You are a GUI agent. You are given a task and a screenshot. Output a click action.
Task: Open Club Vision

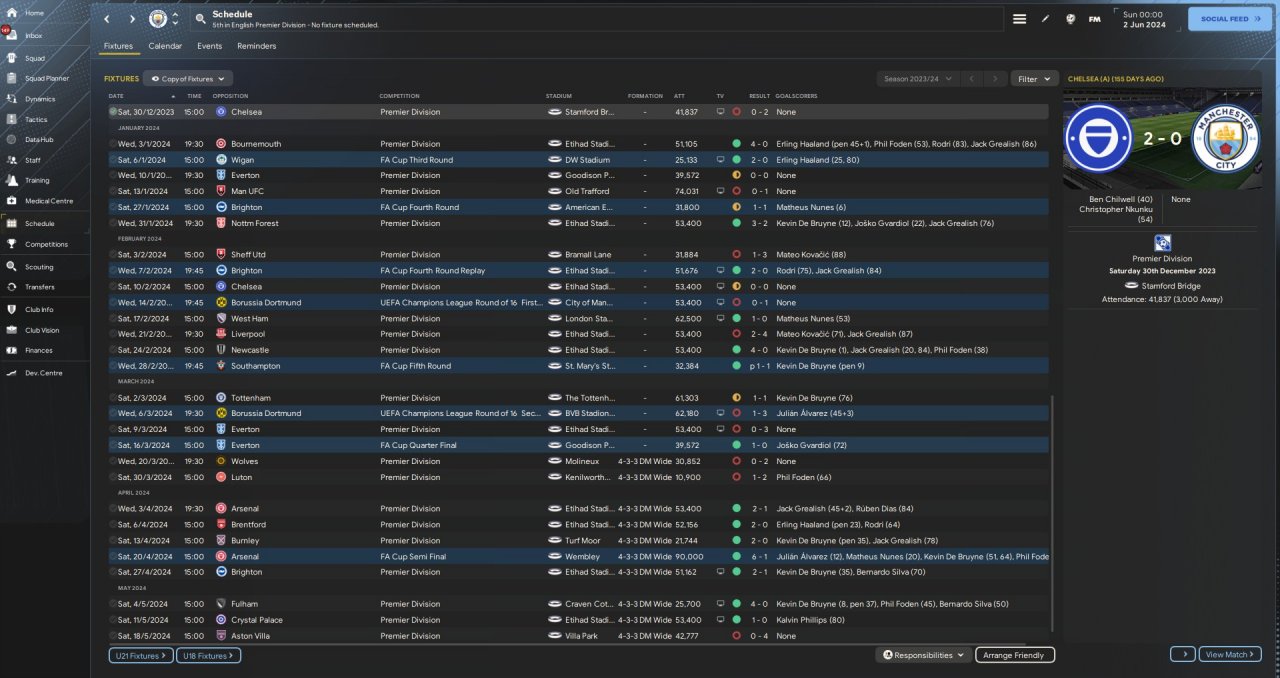coord(42,330)
